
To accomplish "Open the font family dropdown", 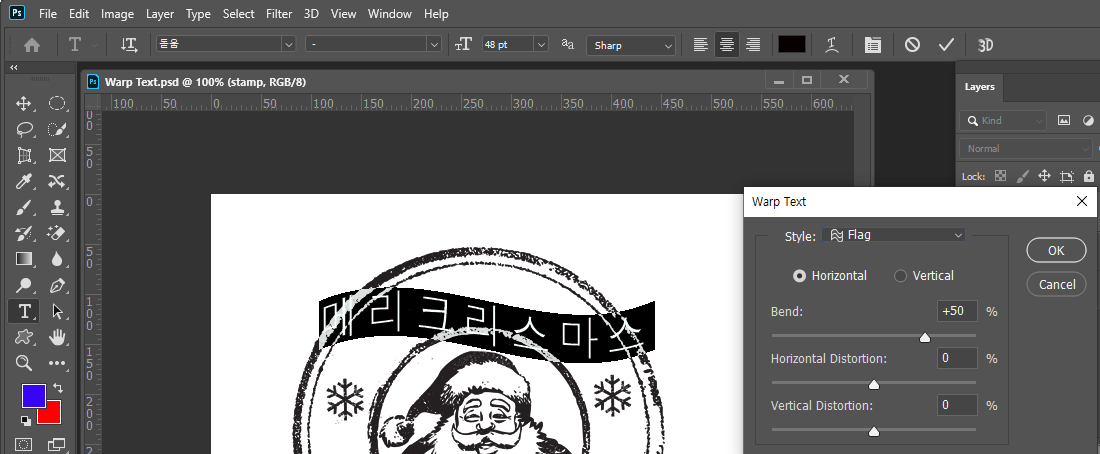I will pos(289,44).
